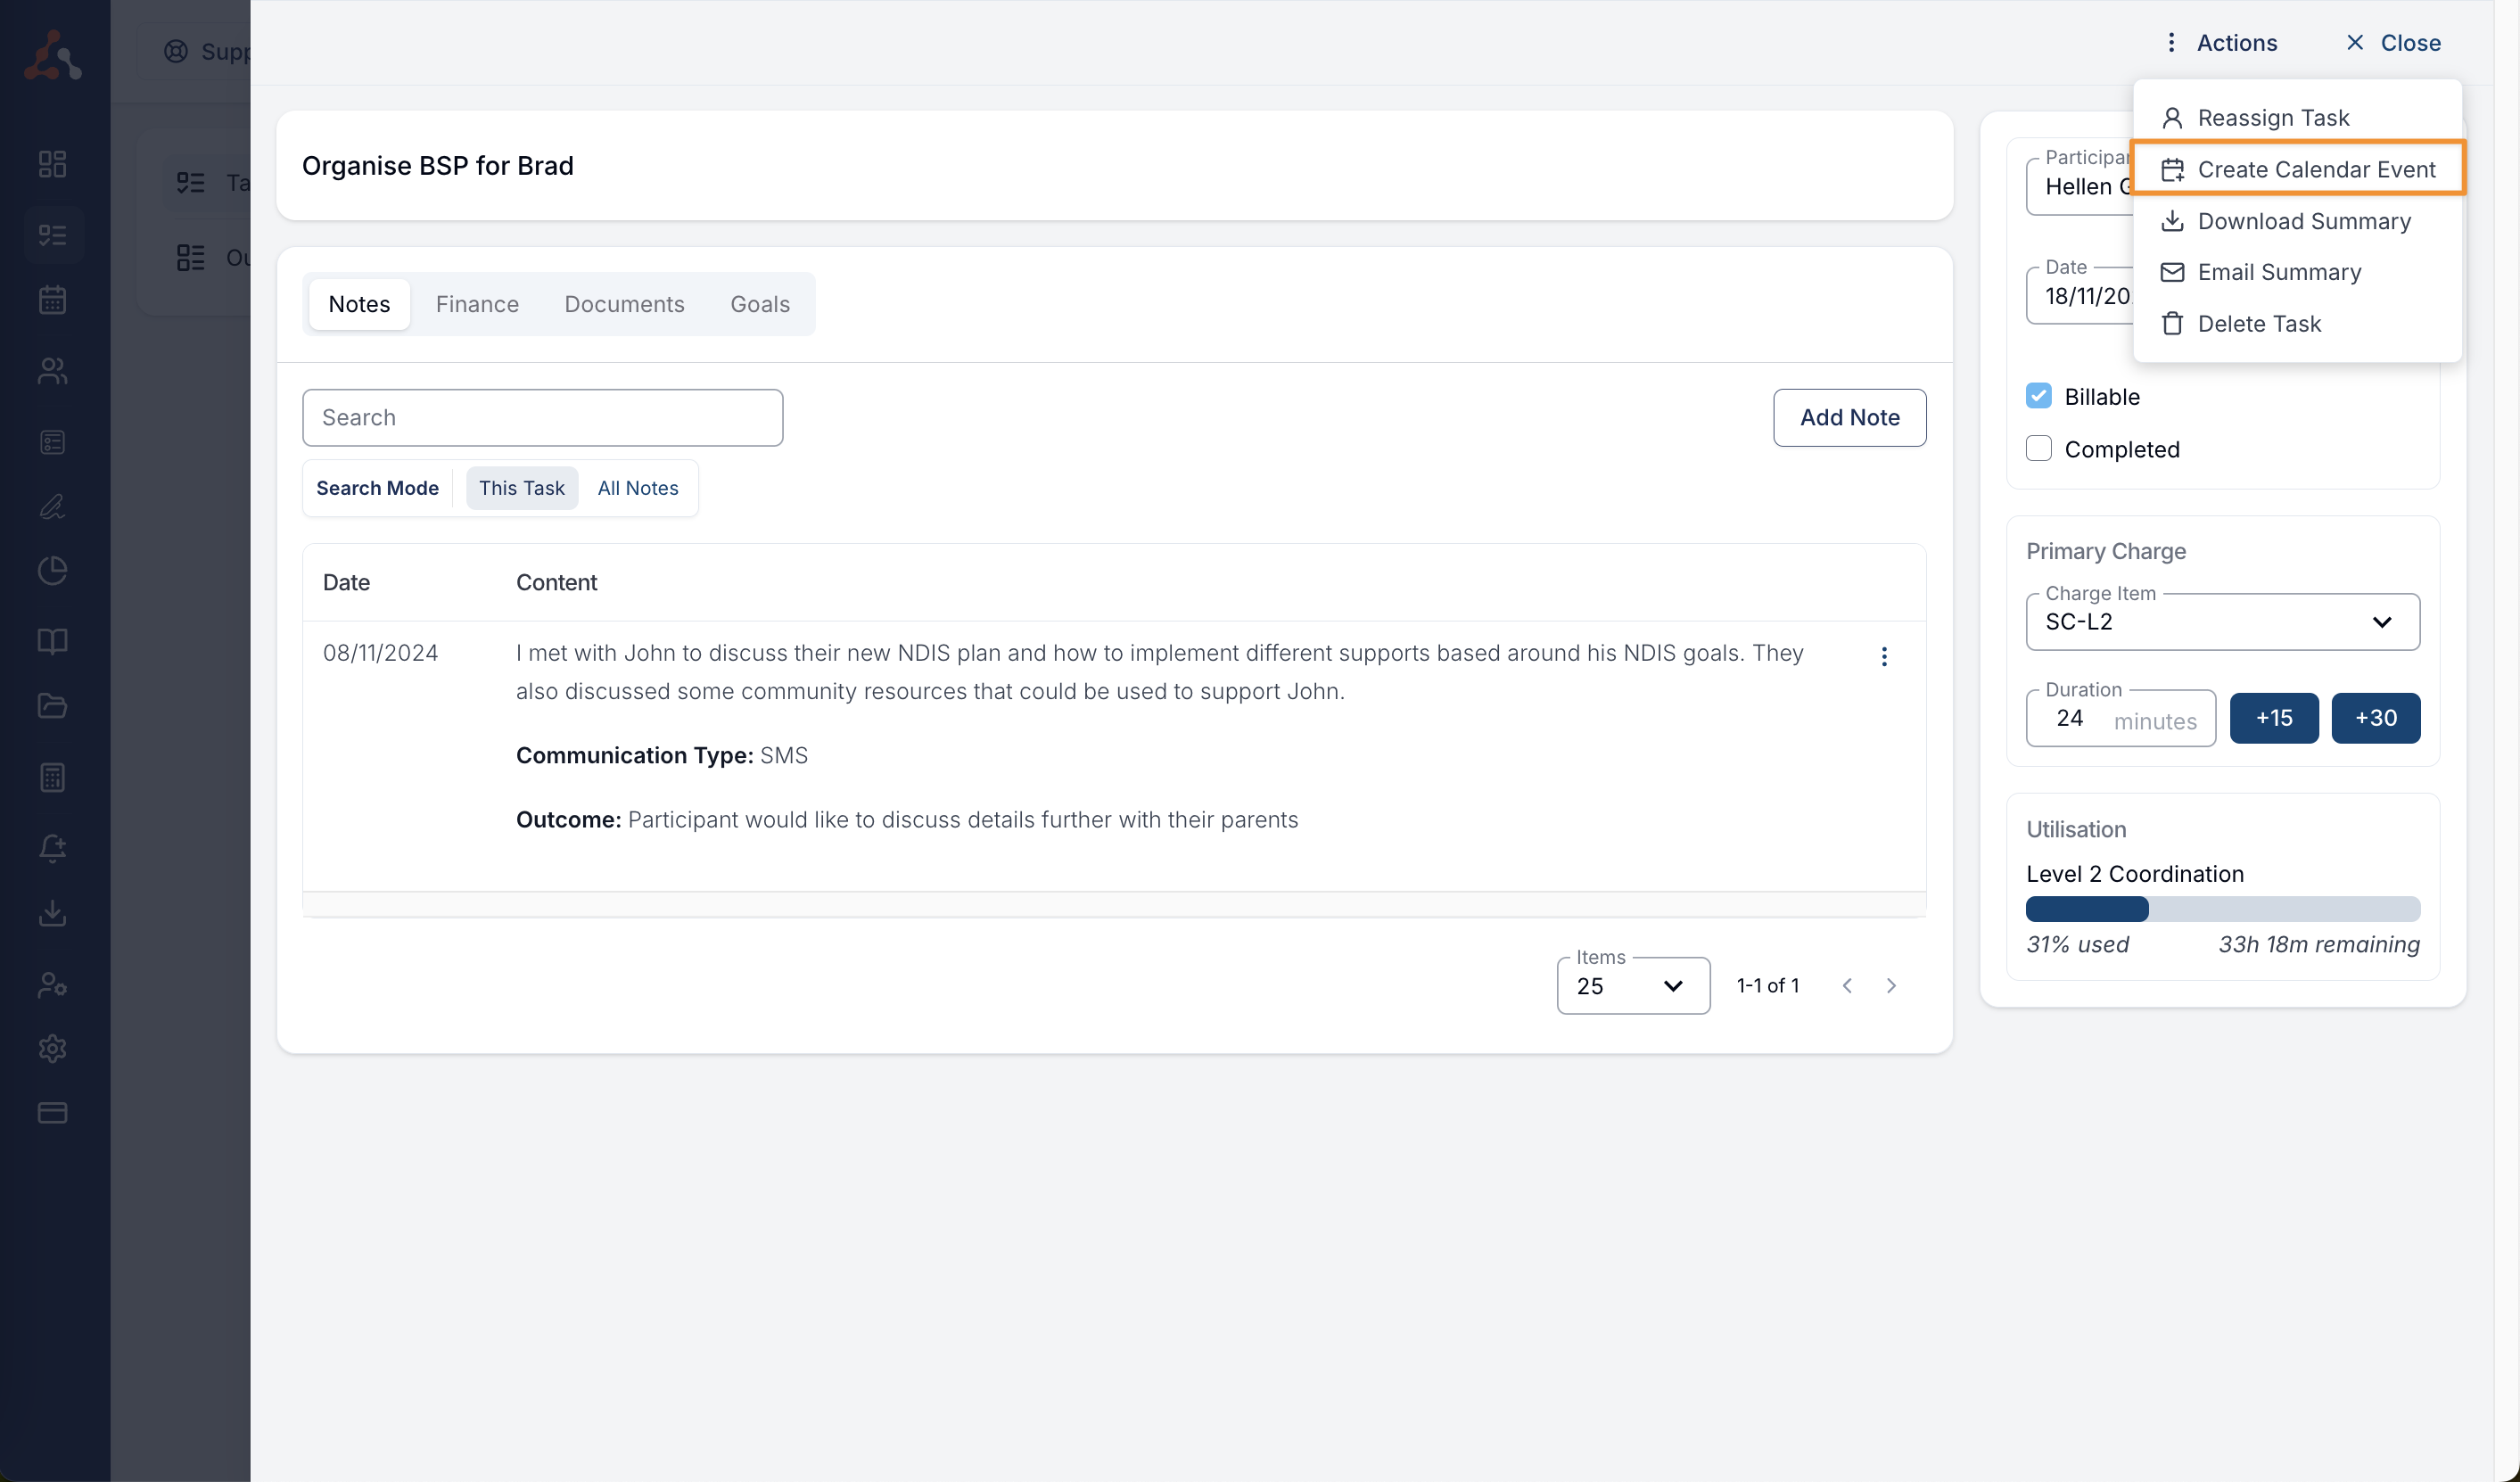Click into the notes Search field

click(x=542, y=418)
